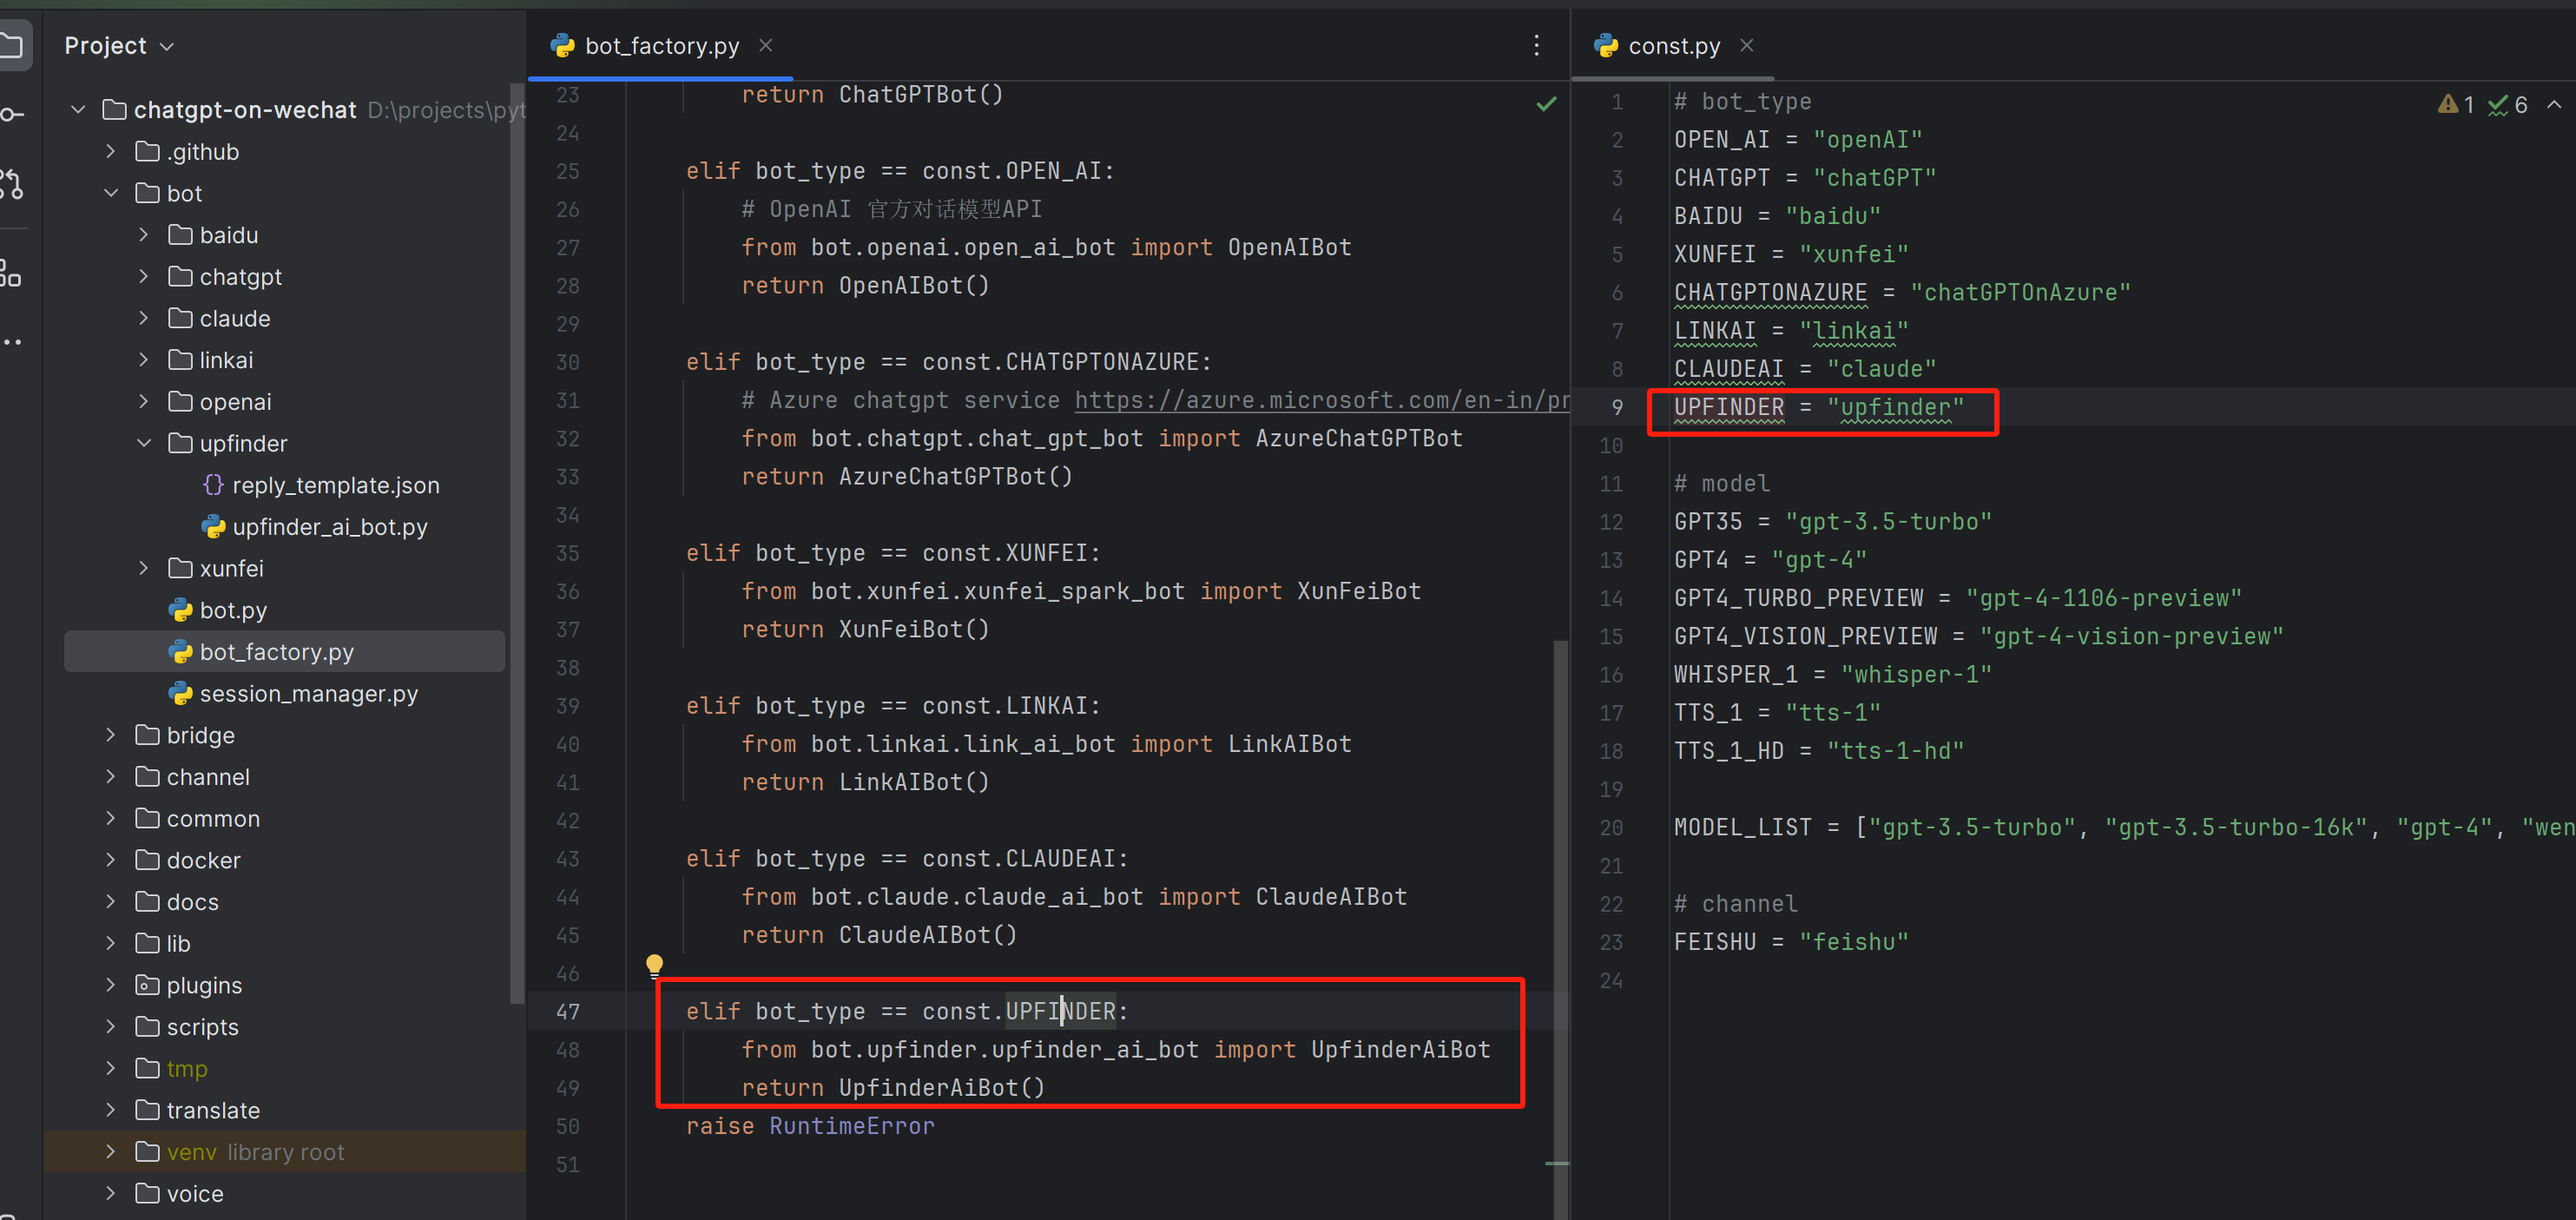2576x1220 pixels.
Task: Expand the xunfei folder
Action: tap(144, 568)
